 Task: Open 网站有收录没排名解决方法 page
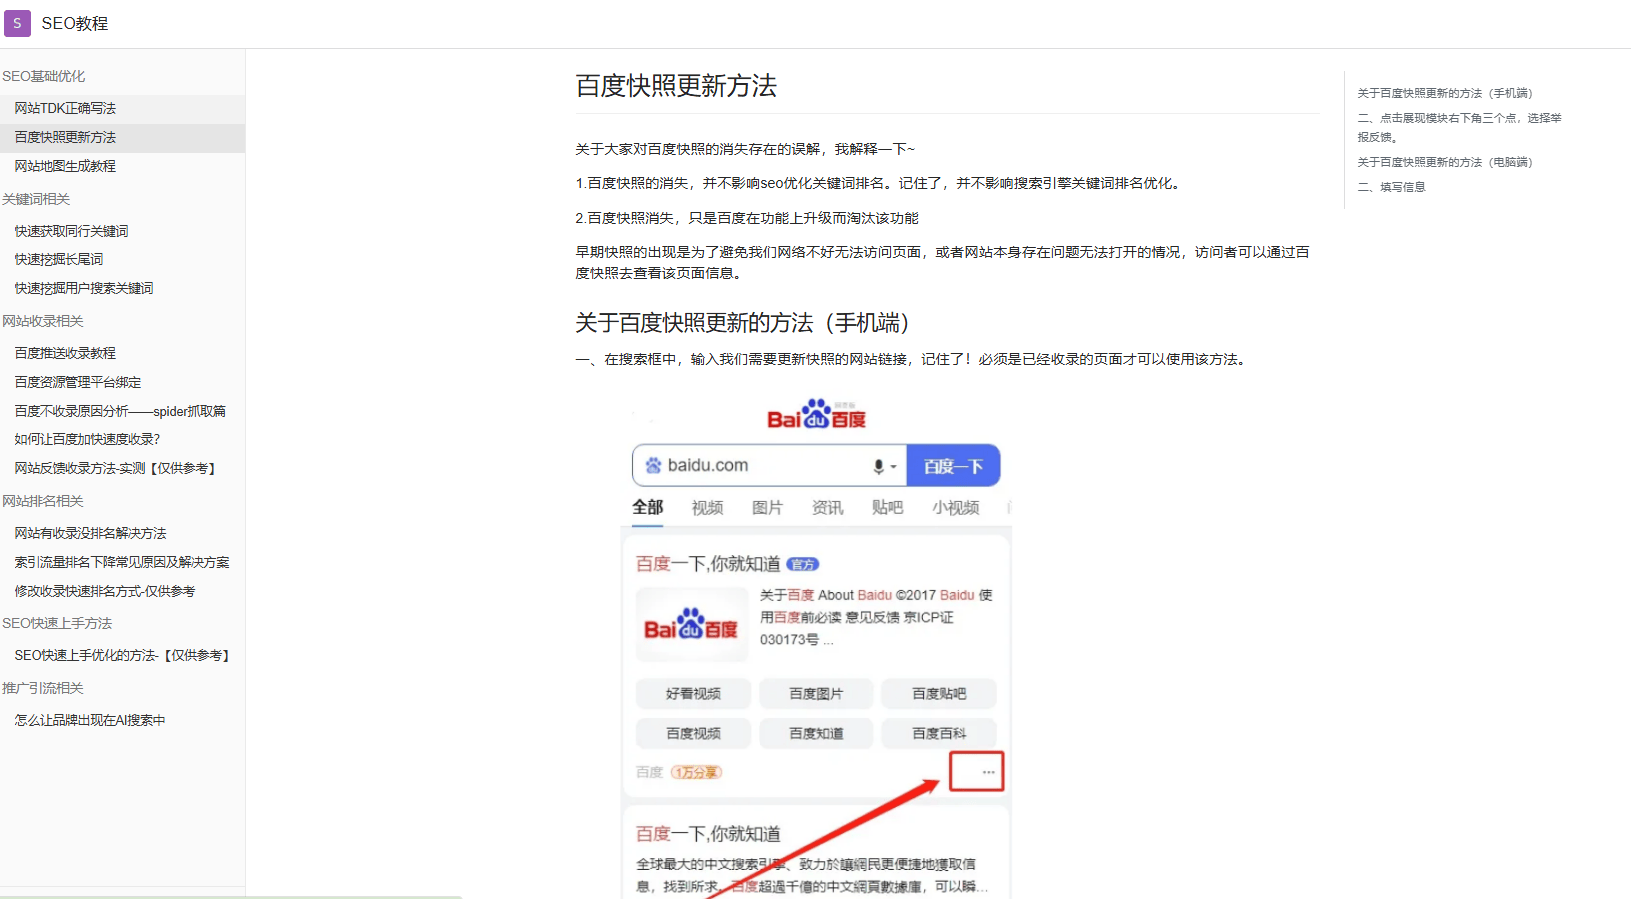click(x=90, y=533)
